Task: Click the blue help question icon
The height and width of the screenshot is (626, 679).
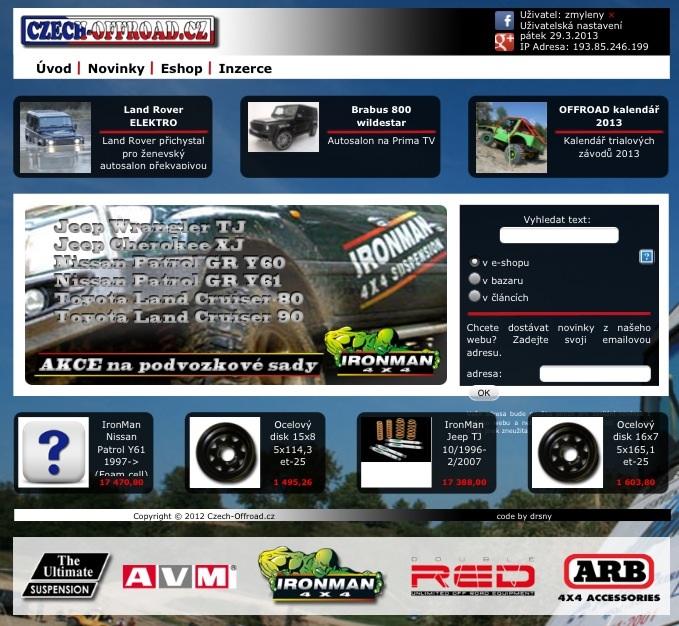Action: coord(646,257)
